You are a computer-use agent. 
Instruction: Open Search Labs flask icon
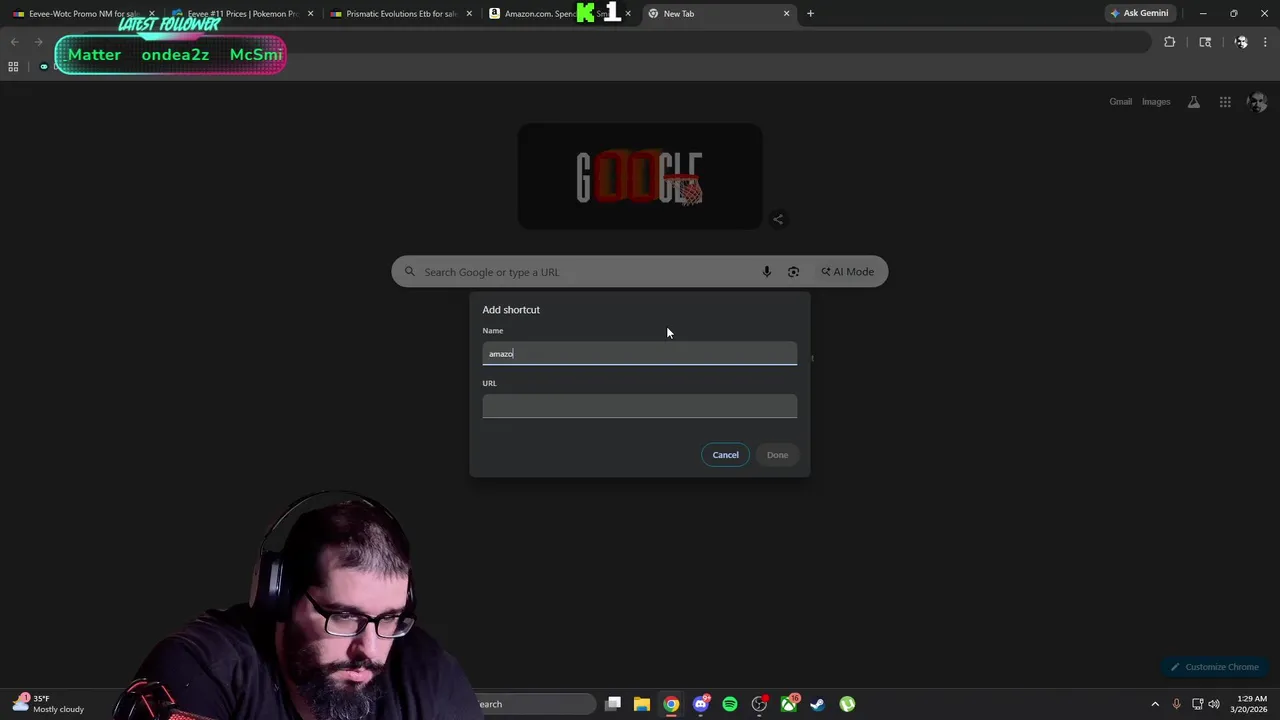[x=1194, y=102]
